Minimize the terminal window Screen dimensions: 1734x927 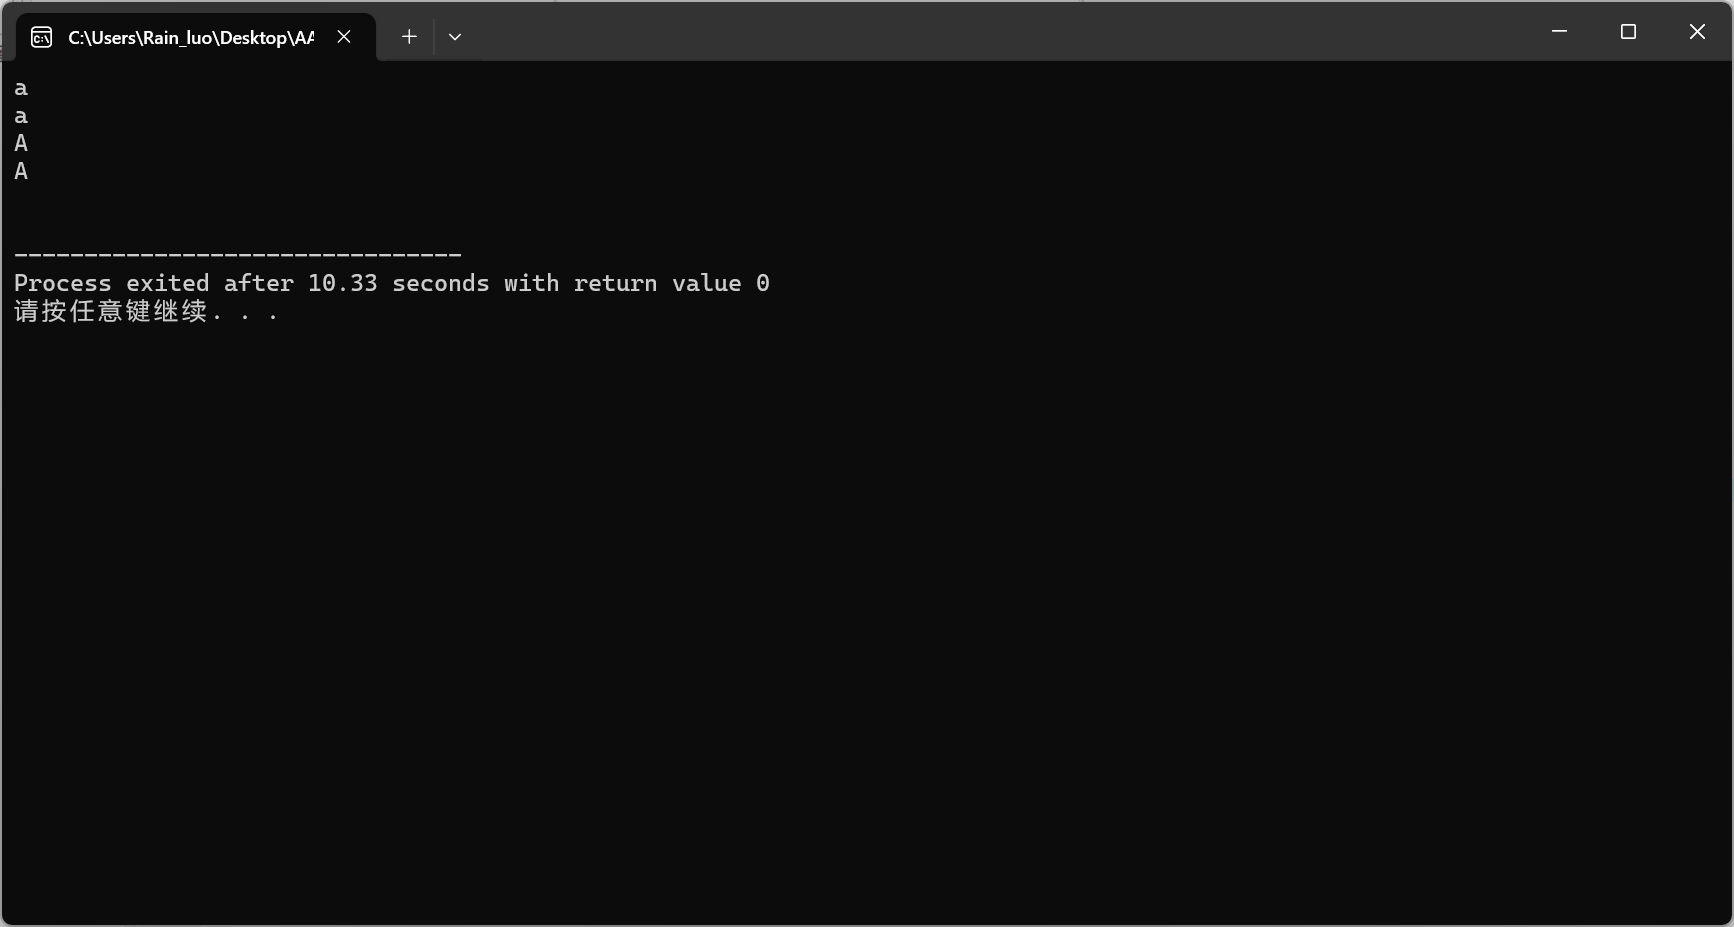tap(1559, 32)
